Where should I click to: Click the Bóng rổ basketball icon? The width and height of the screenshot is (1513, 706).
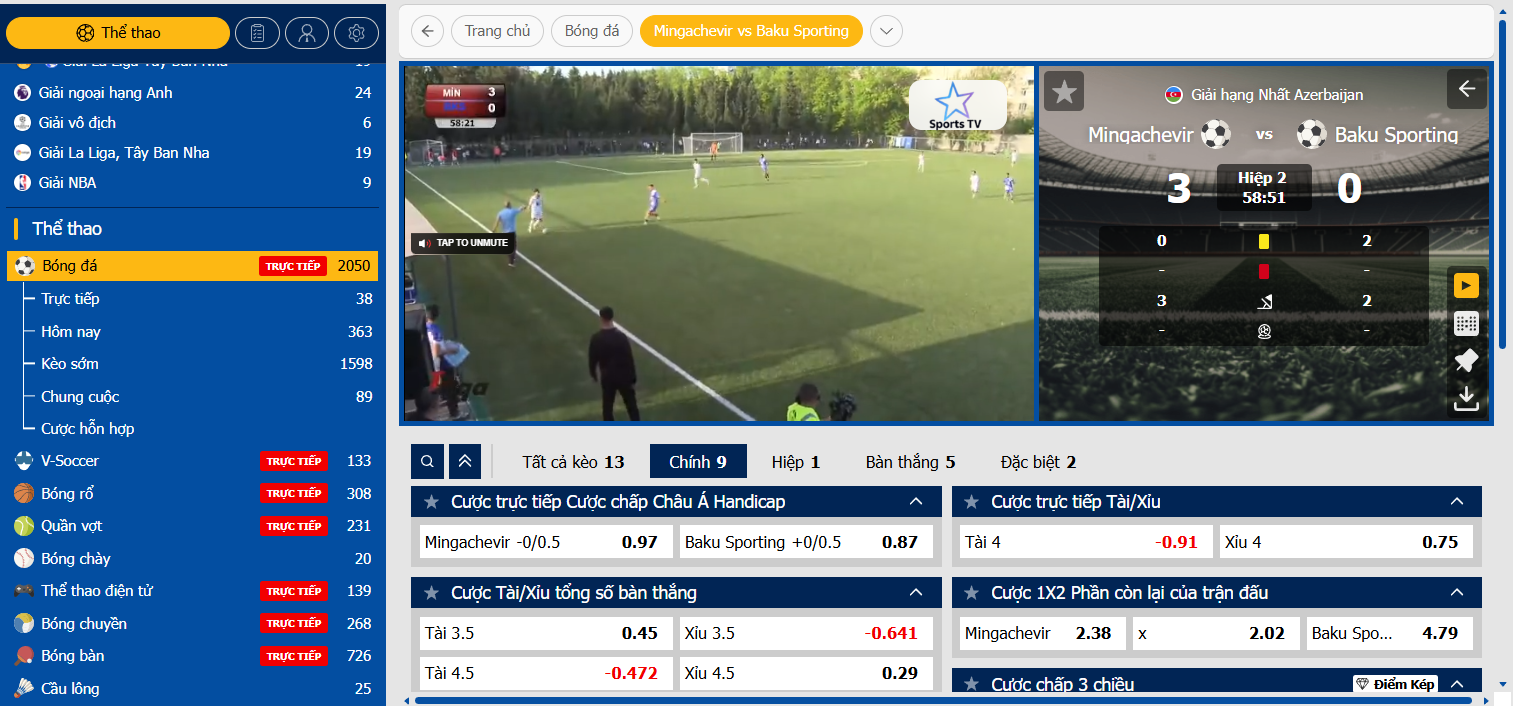(24, 493)
